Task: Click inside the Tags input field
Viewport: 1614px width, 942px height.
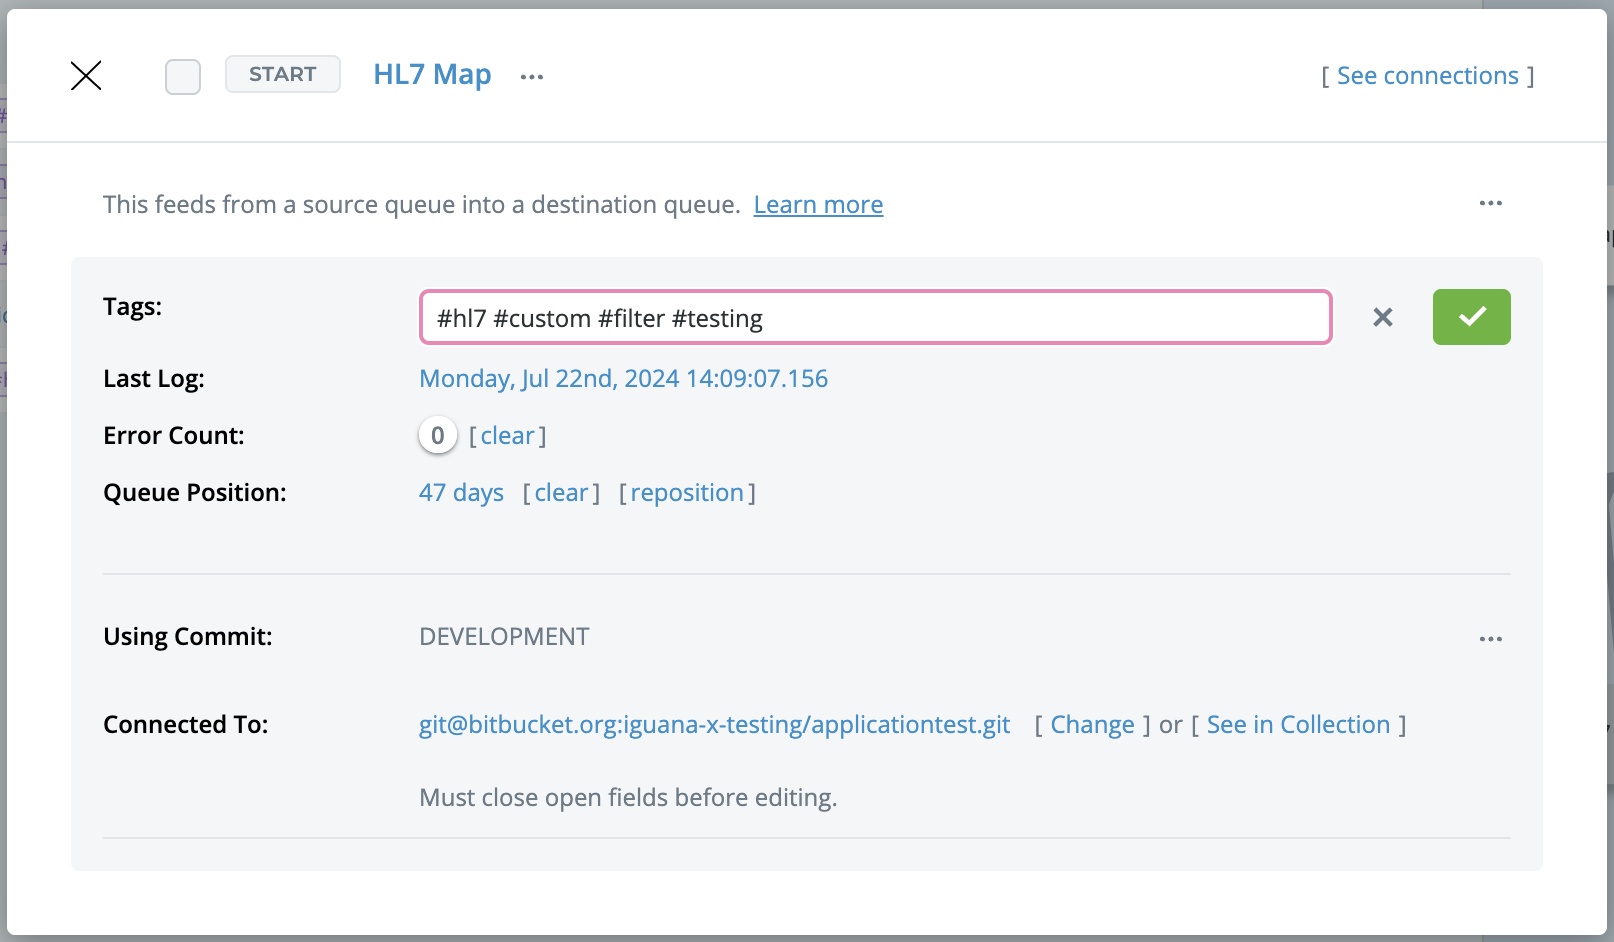Action: (x=875, y=318)
